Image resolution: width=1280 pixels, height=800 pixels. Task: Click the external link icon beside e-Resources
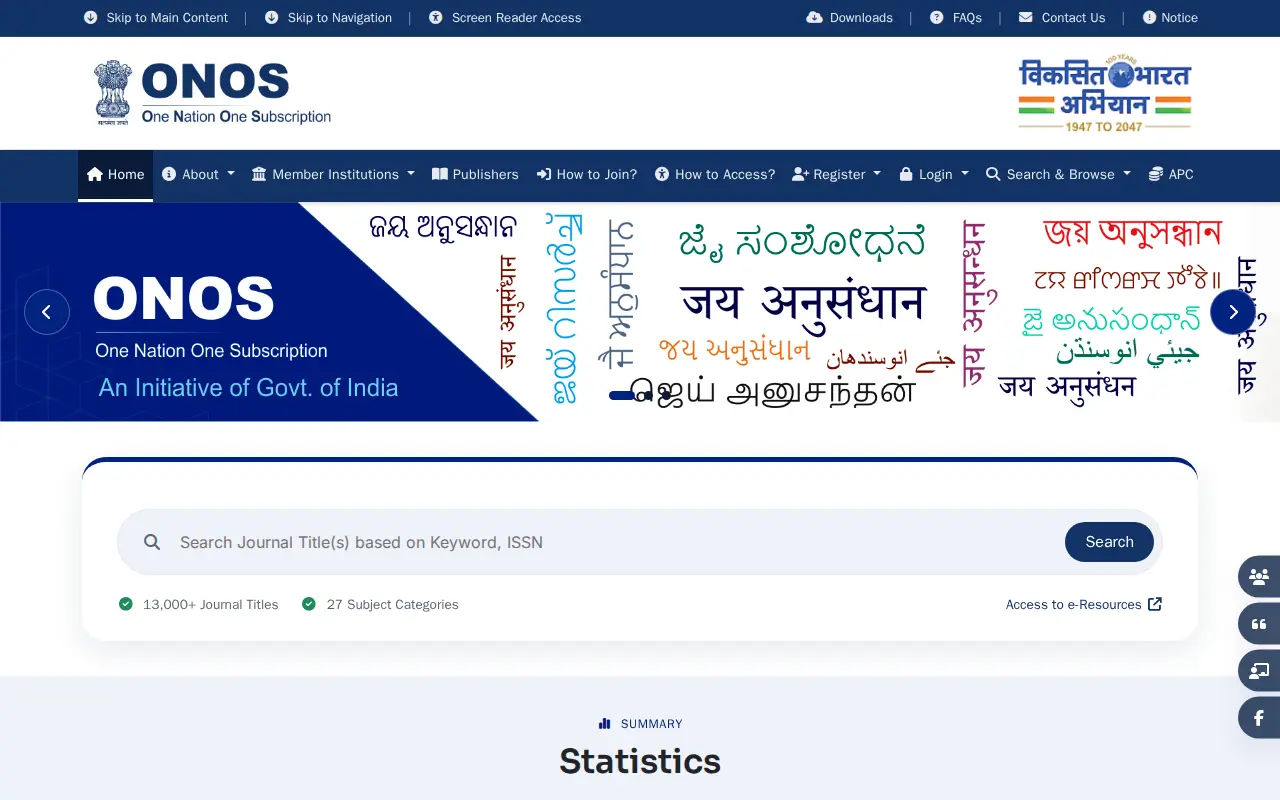coord(1155,604)
